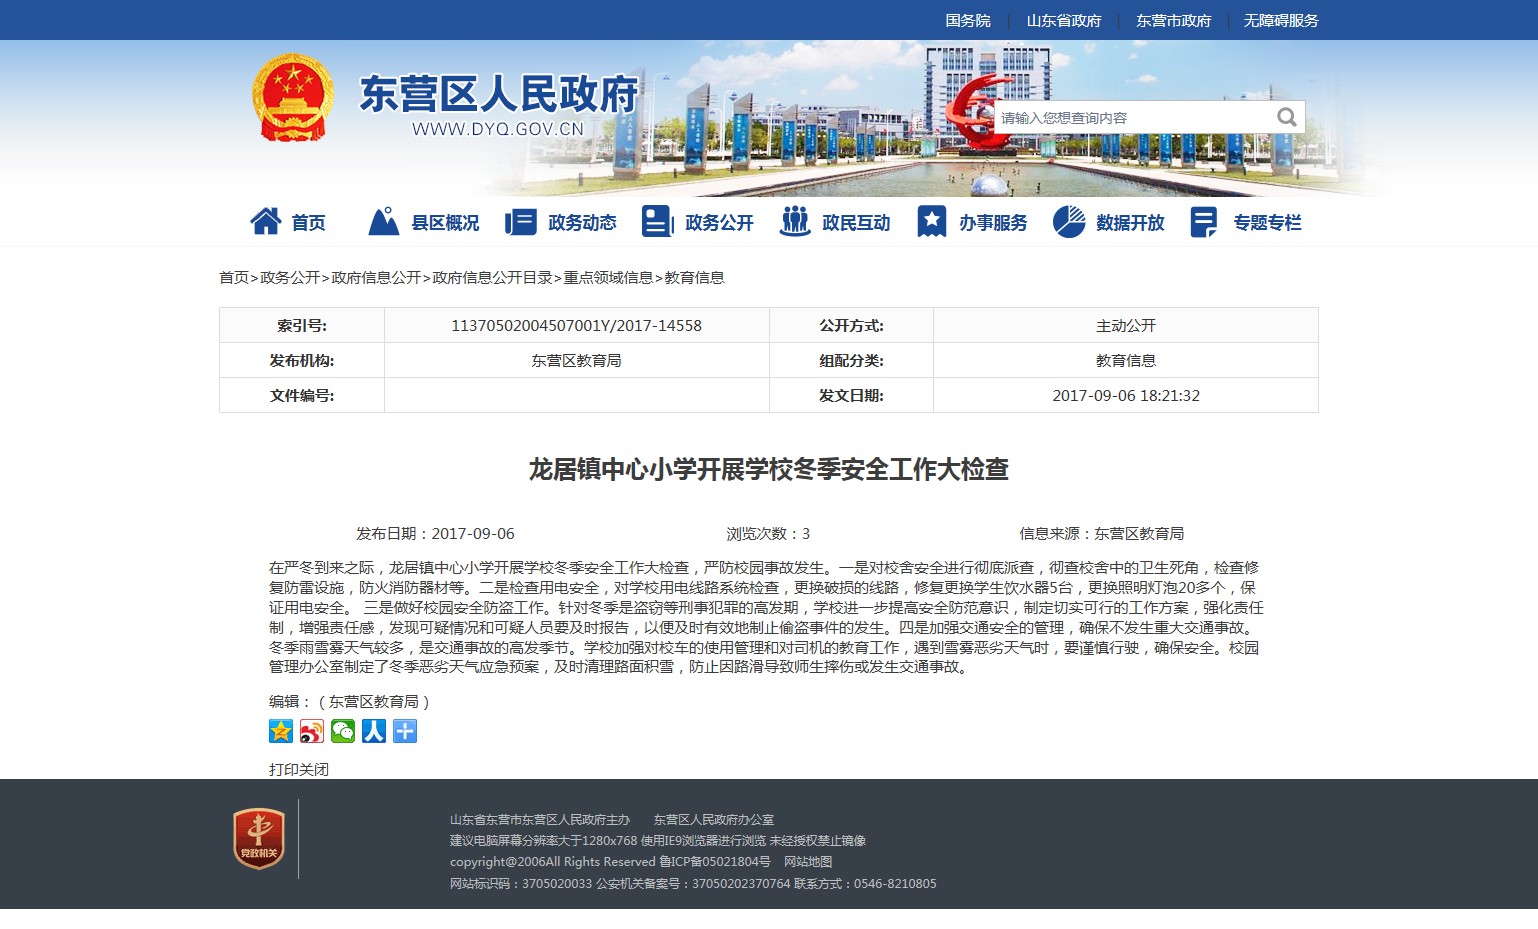
Task: Click the 党政机关 badge in footer
Action: (x=259, y=838)
